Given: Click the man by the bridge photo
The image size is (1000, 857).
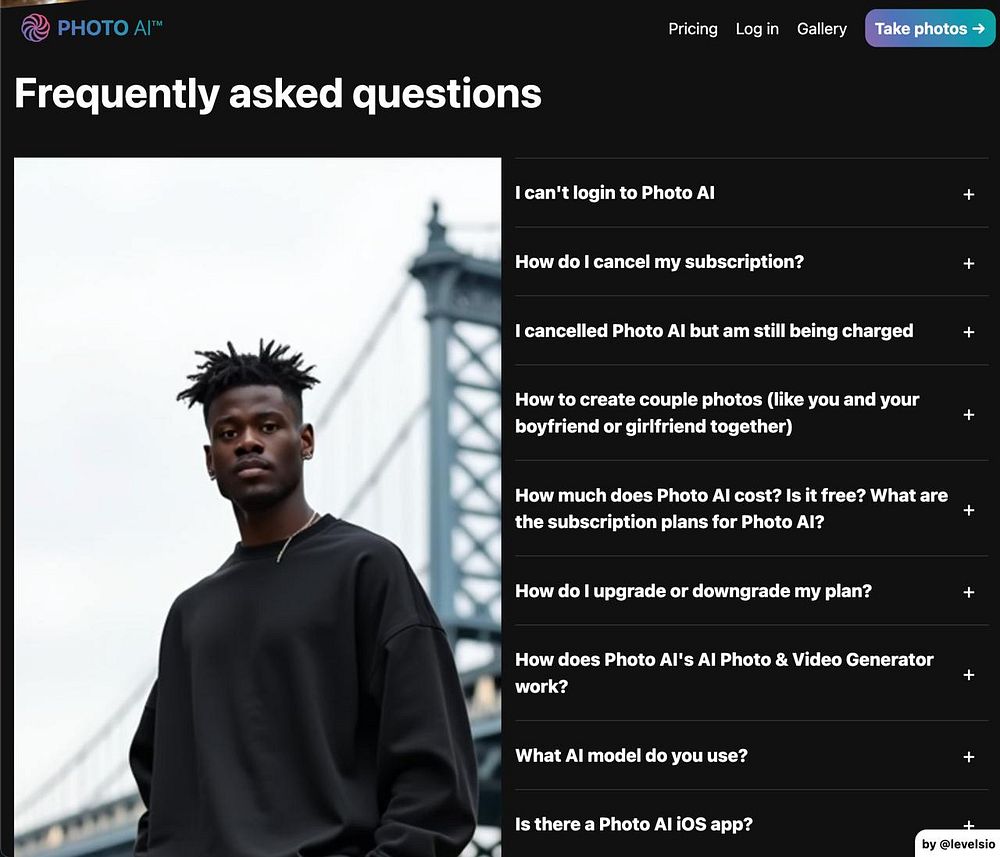Looking at the screenshot, I should tap(258, 507).
